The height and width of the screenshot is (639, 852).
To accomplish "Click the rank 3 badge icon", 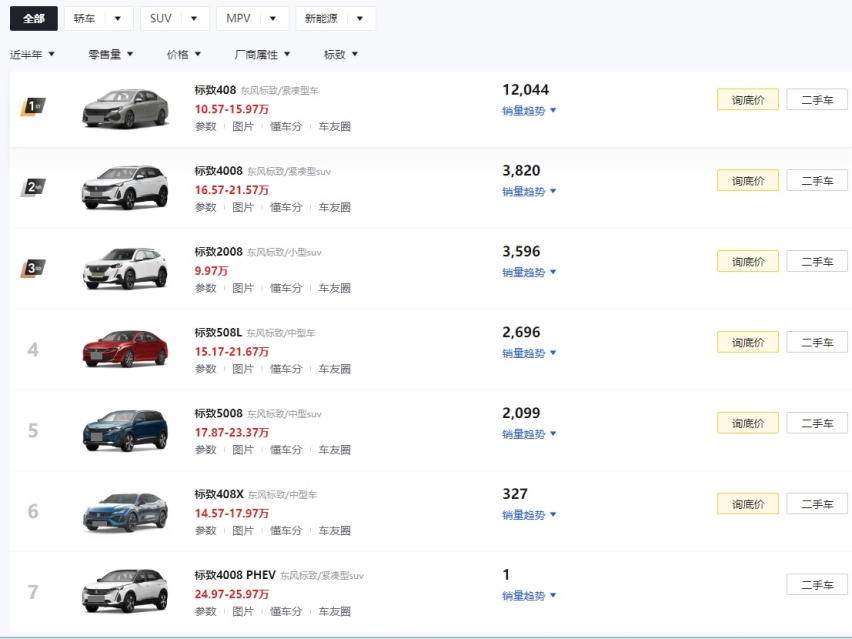I will point(33,268).
